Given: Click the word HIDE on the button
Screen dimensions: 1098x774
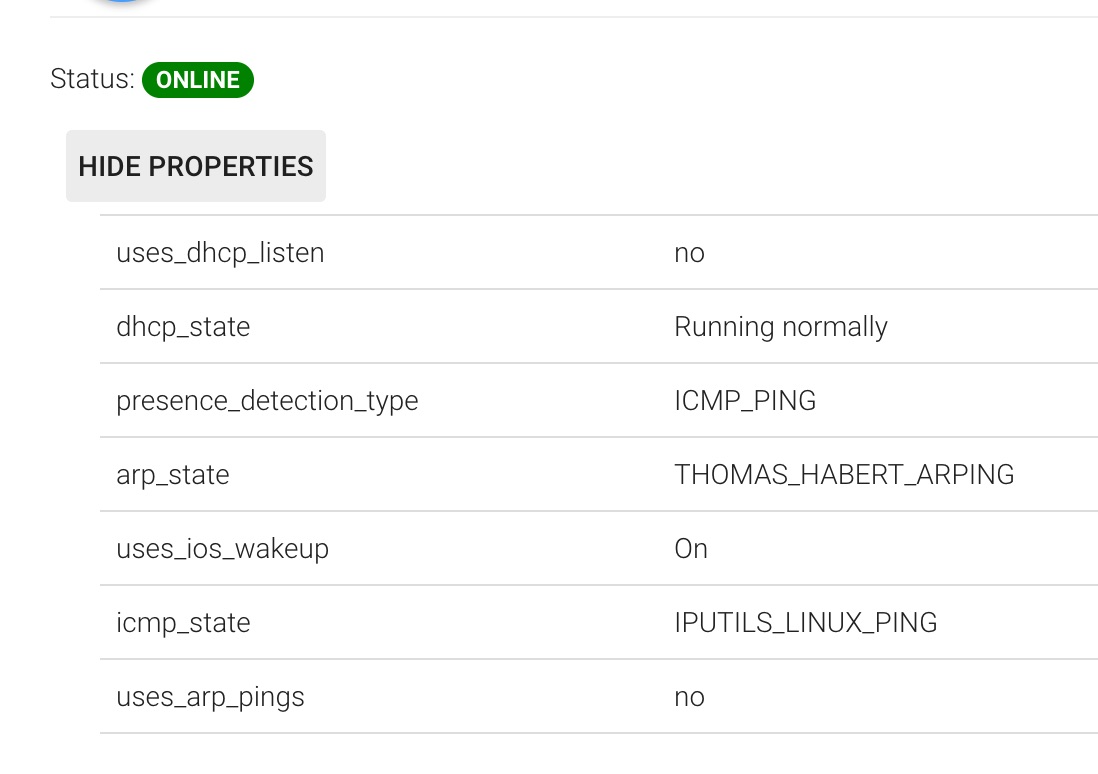Looking at the screenshot, I should point(109,167).
